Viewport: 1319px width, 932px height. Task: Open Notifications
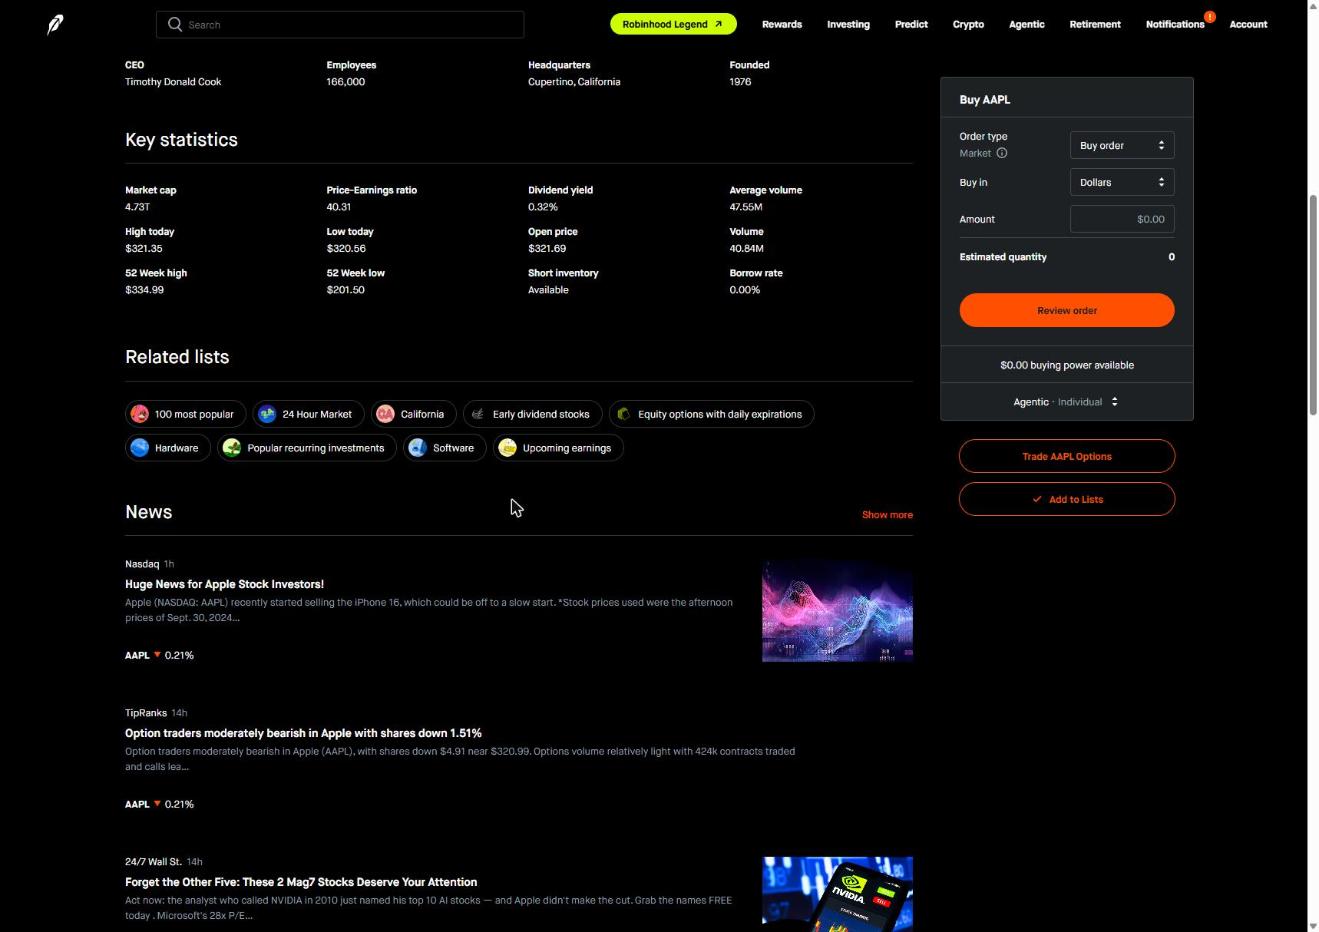pyautogui.click(x=1175, y=24)
